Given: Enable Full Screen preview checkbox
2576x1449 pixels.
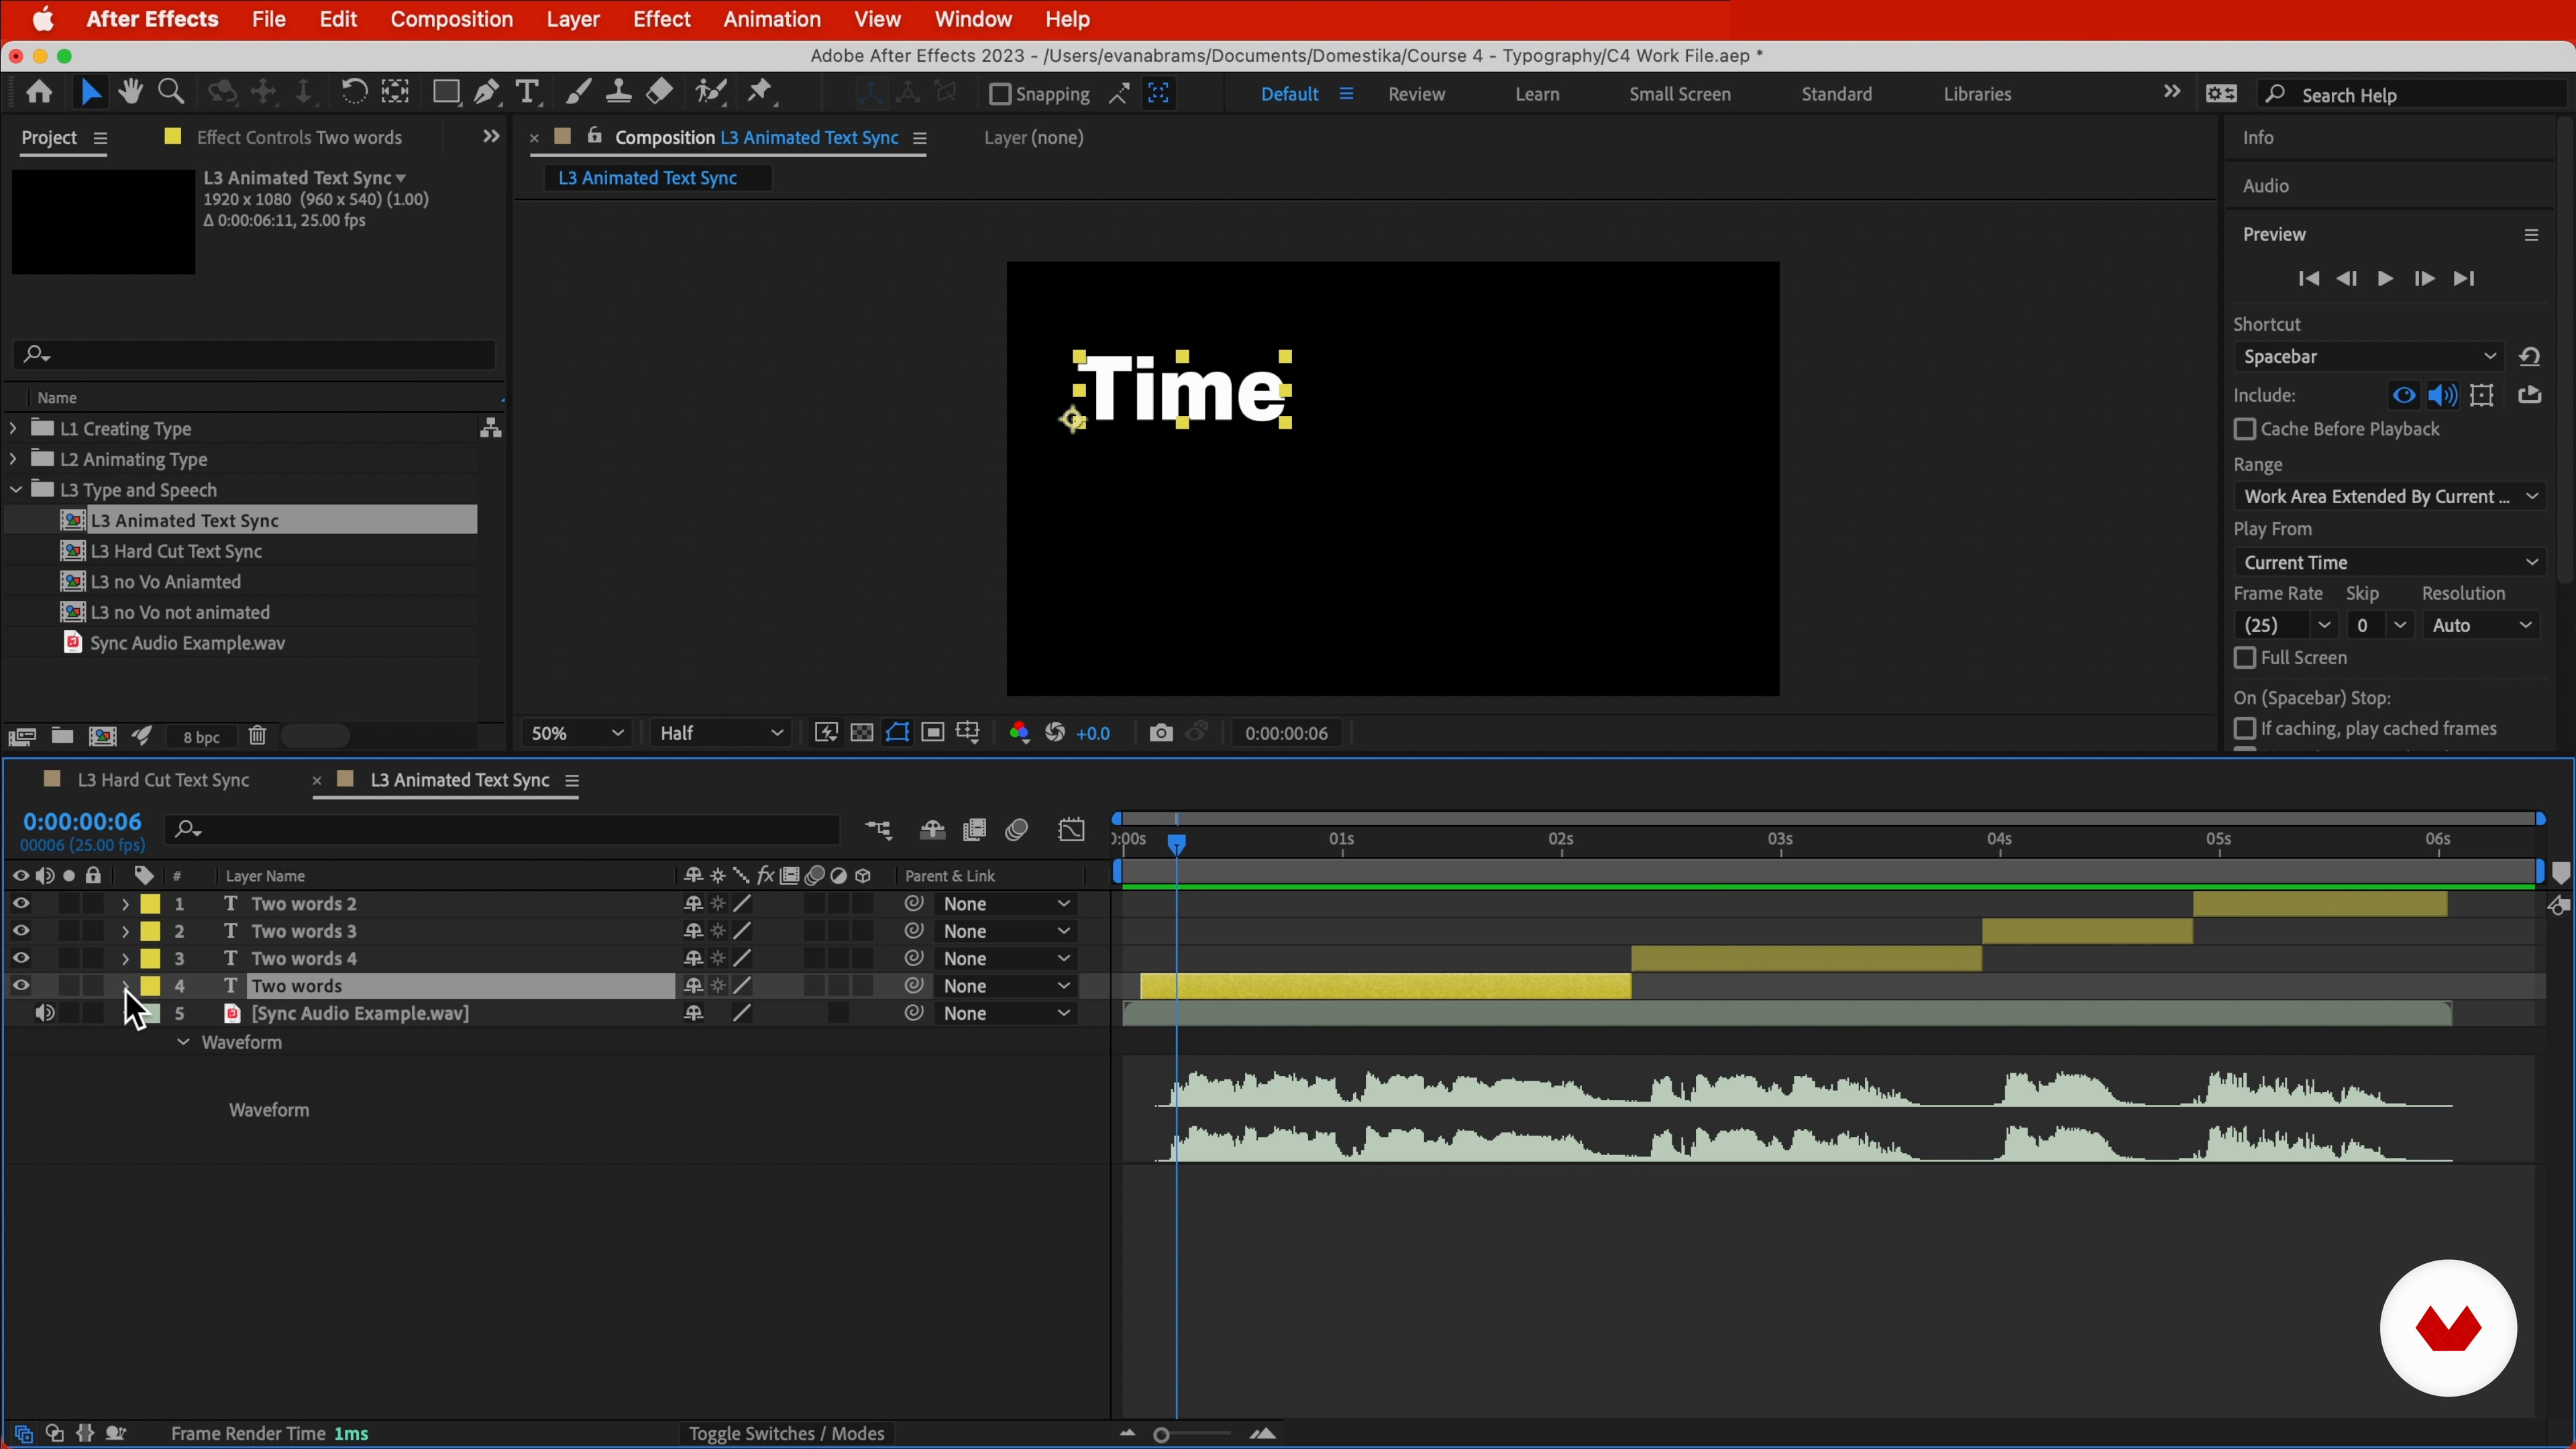Looking at the screenshot, I should pyautogui.click(x=2244, y=658).
